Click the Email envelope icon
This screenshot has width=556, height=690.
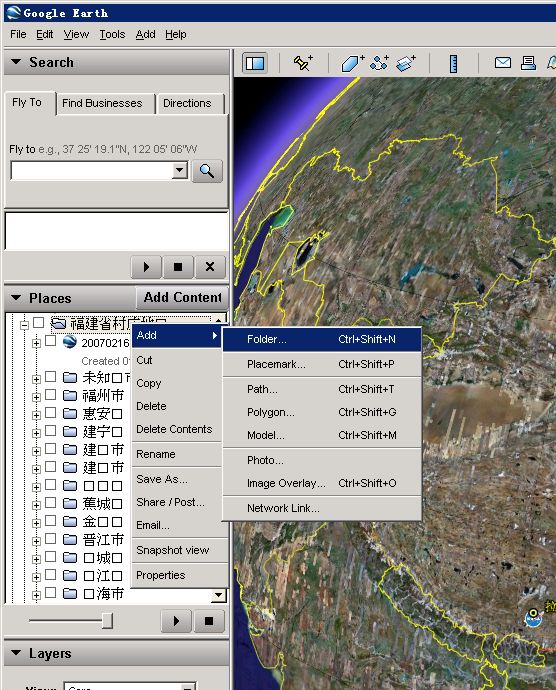tap(502, 63)
